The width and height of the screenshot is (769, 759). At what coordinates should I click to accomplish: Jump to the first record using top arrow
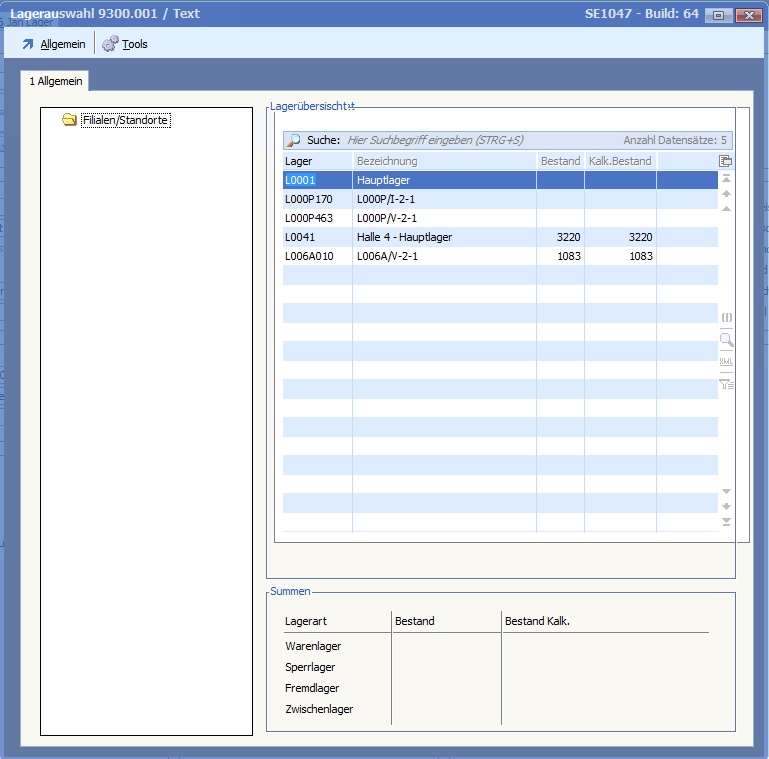tap(726, 178)
